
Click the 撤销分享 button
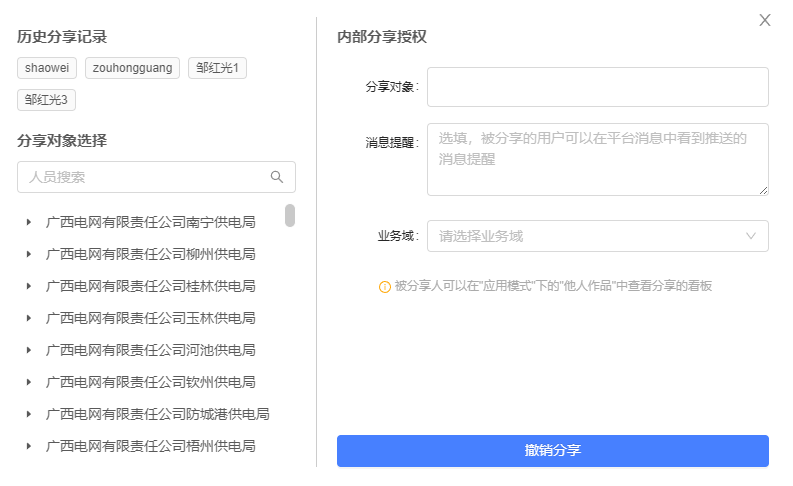tap(552, 451)
